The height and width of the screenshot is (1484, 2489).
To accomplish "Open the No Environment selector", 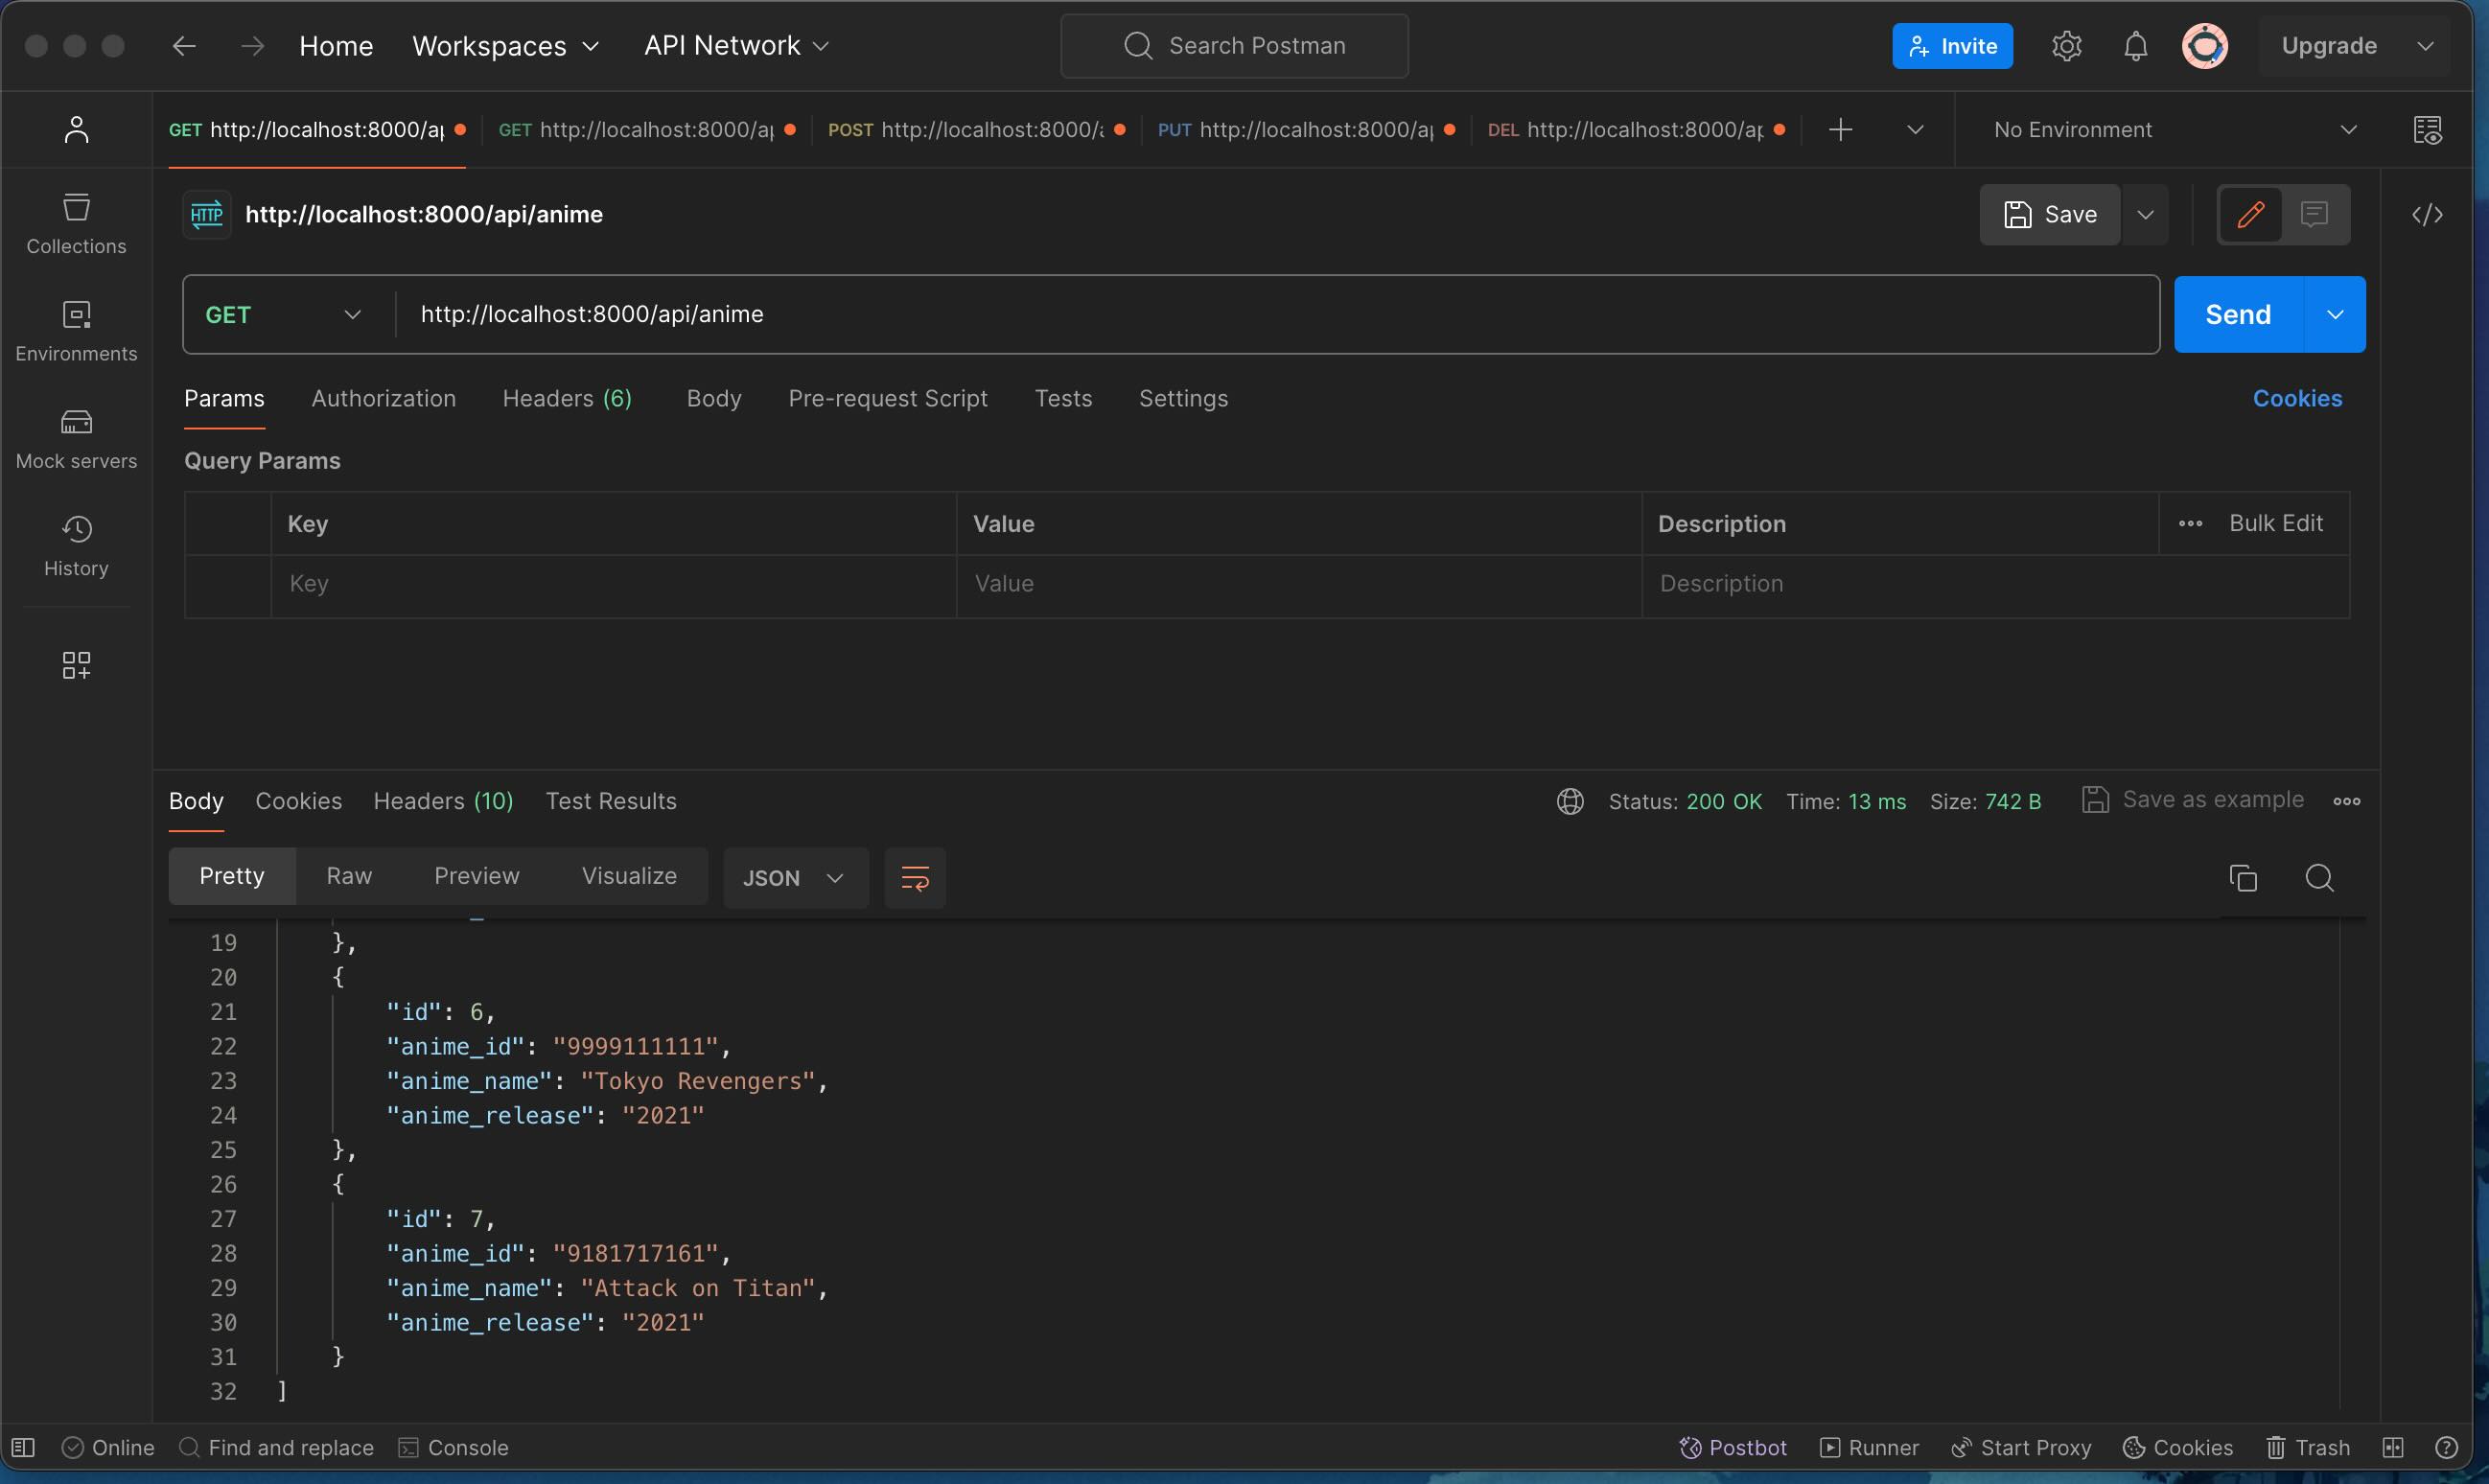I will (x=2172, y=130).
